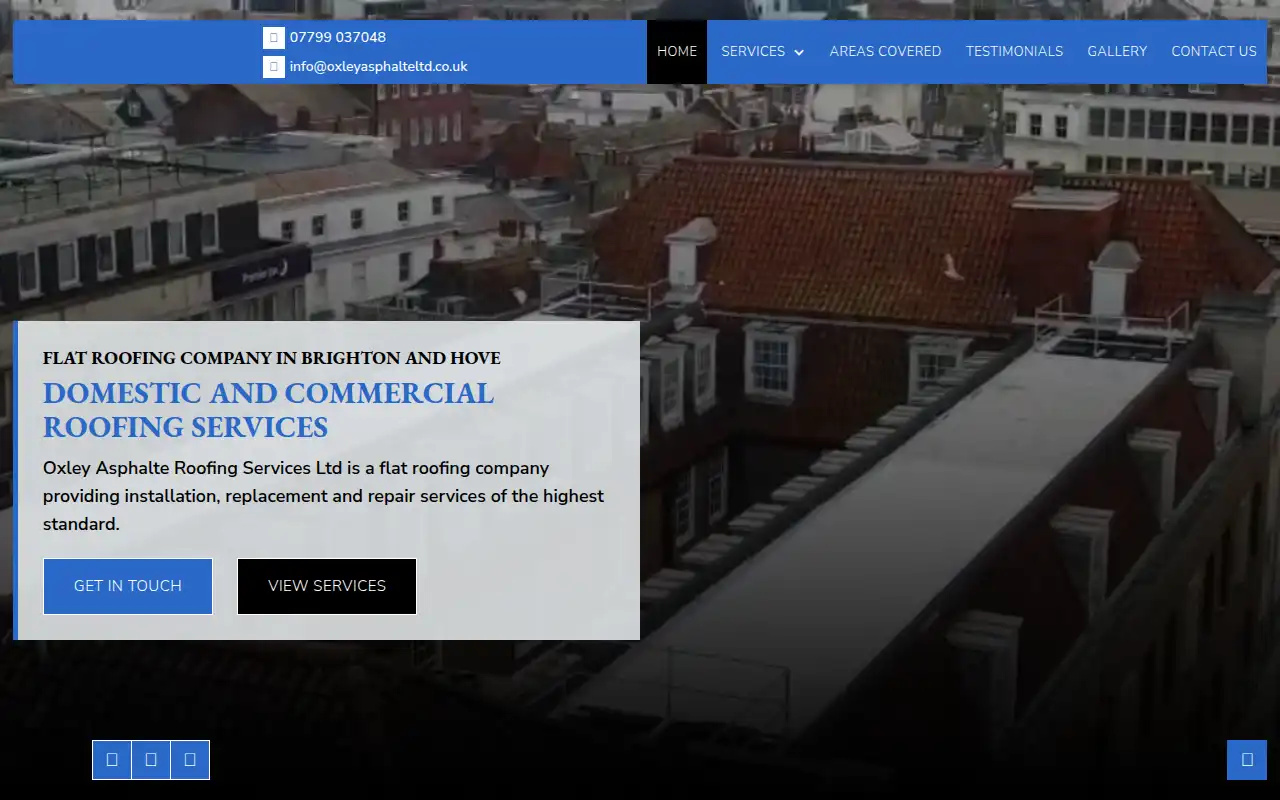The width and height of the screenshot is (1280, 800).
Task: Click the heading "FLAT ROOFING COMPANY IN BRIGHTON AND HOVE"
Action: [x=272, y=358]
